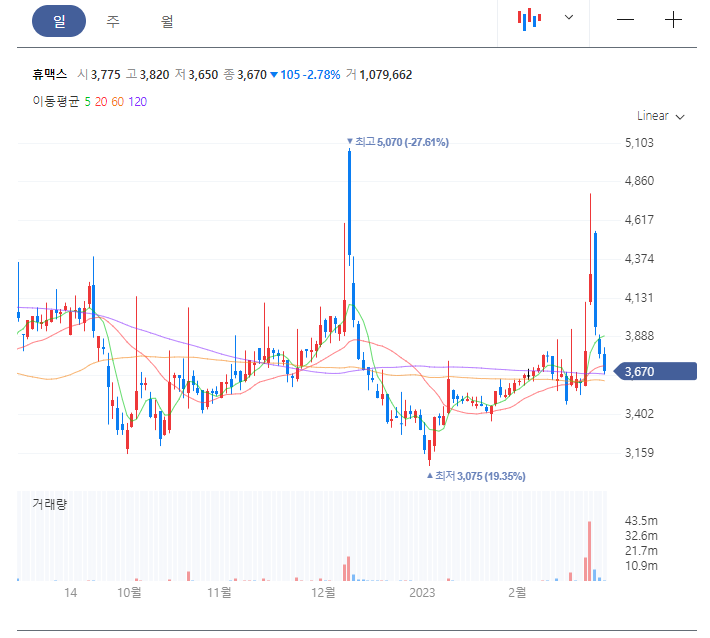Click the 이동평균 label
This screenshot has height=638, width=710.
56,101
